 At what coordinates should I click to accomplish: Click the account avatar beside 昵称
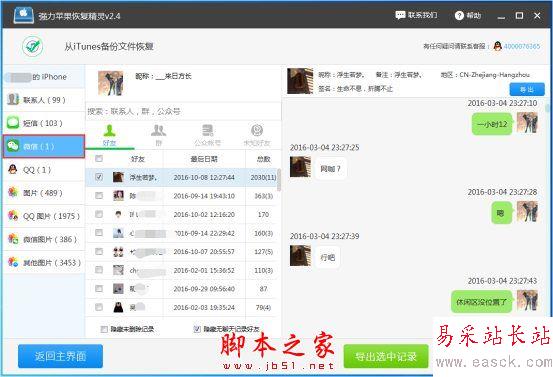coord(111,83)
